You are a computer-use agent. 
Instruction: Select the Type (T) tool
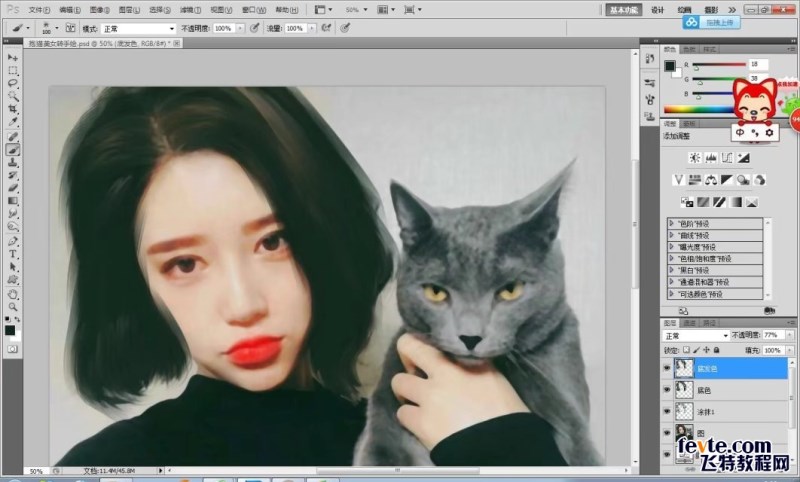point(12,254)
